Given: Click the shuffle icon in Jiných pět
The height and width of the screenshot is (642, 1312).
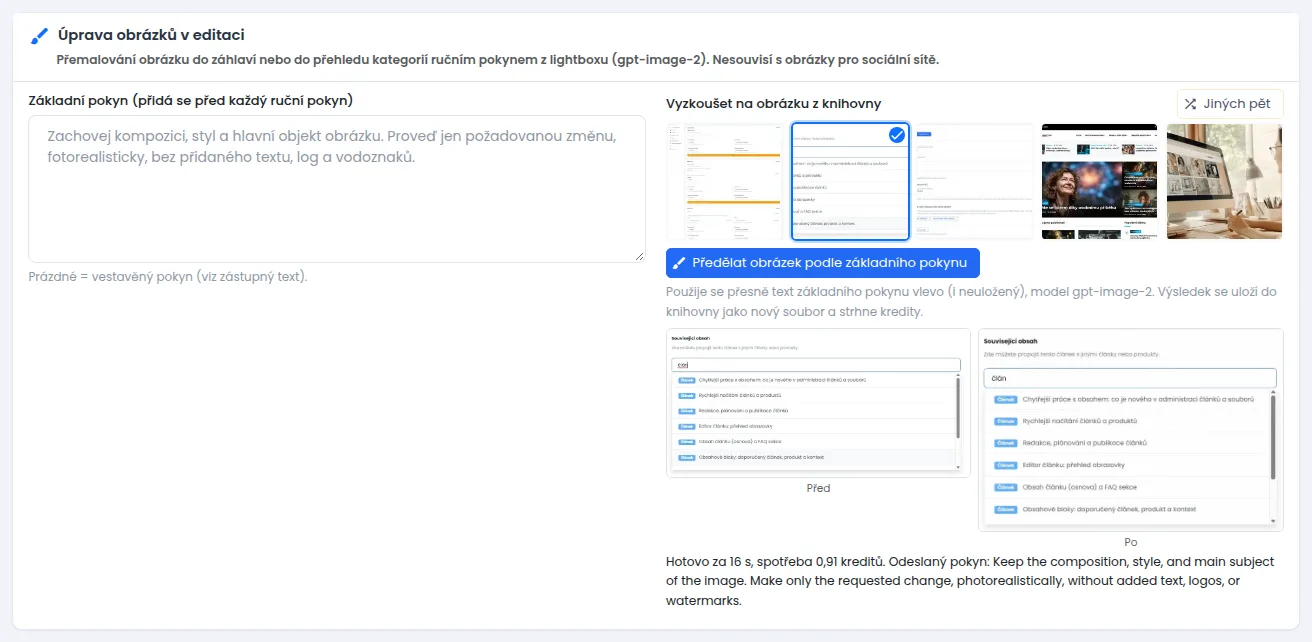Looking at the screenshot, I should [1191, 104].
